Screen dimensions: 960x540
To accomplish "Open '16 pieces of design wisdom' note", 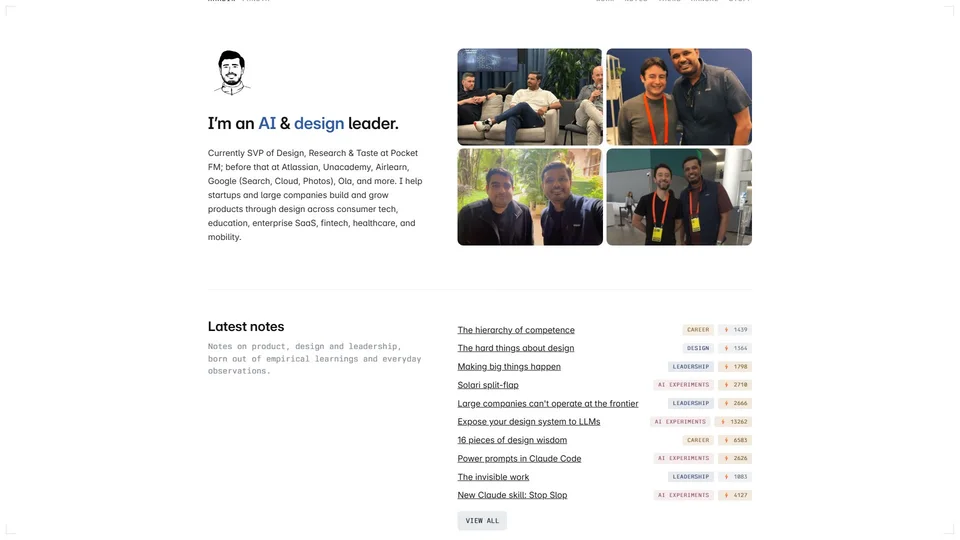I will tap(512, 440).
